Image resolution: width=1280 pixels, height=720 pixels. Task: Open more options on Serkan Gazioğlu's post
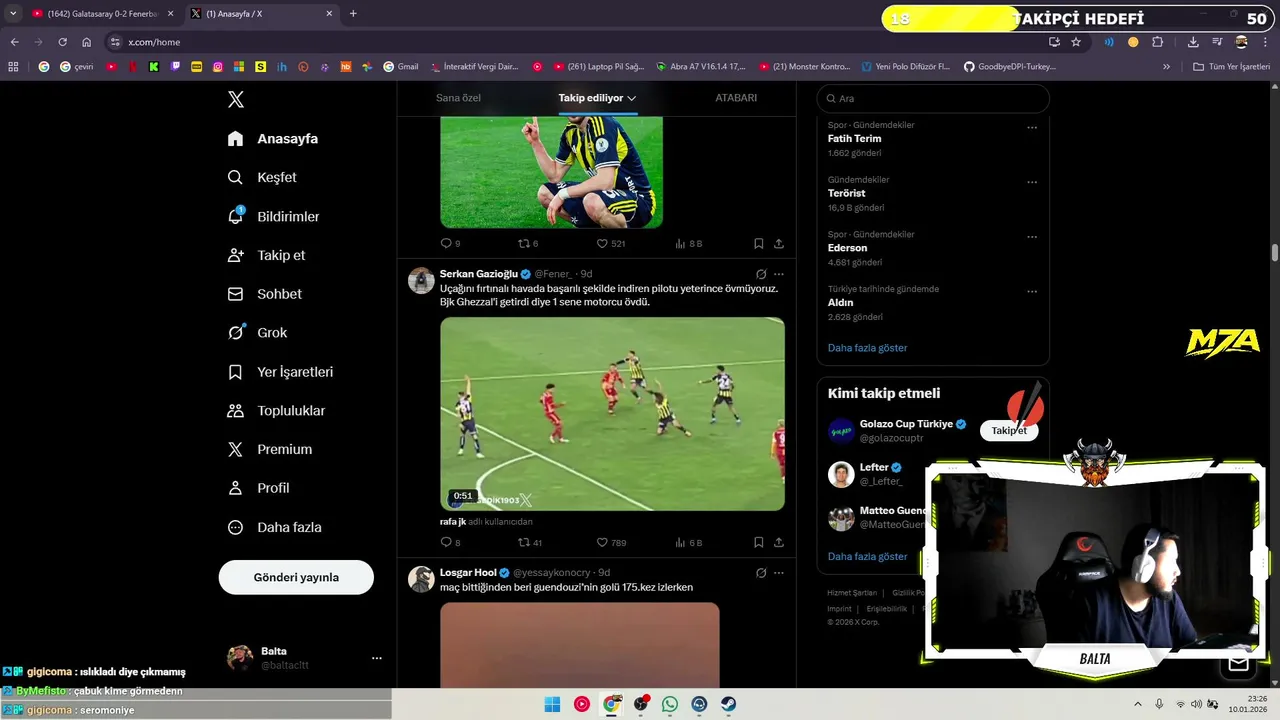(779, 274)
